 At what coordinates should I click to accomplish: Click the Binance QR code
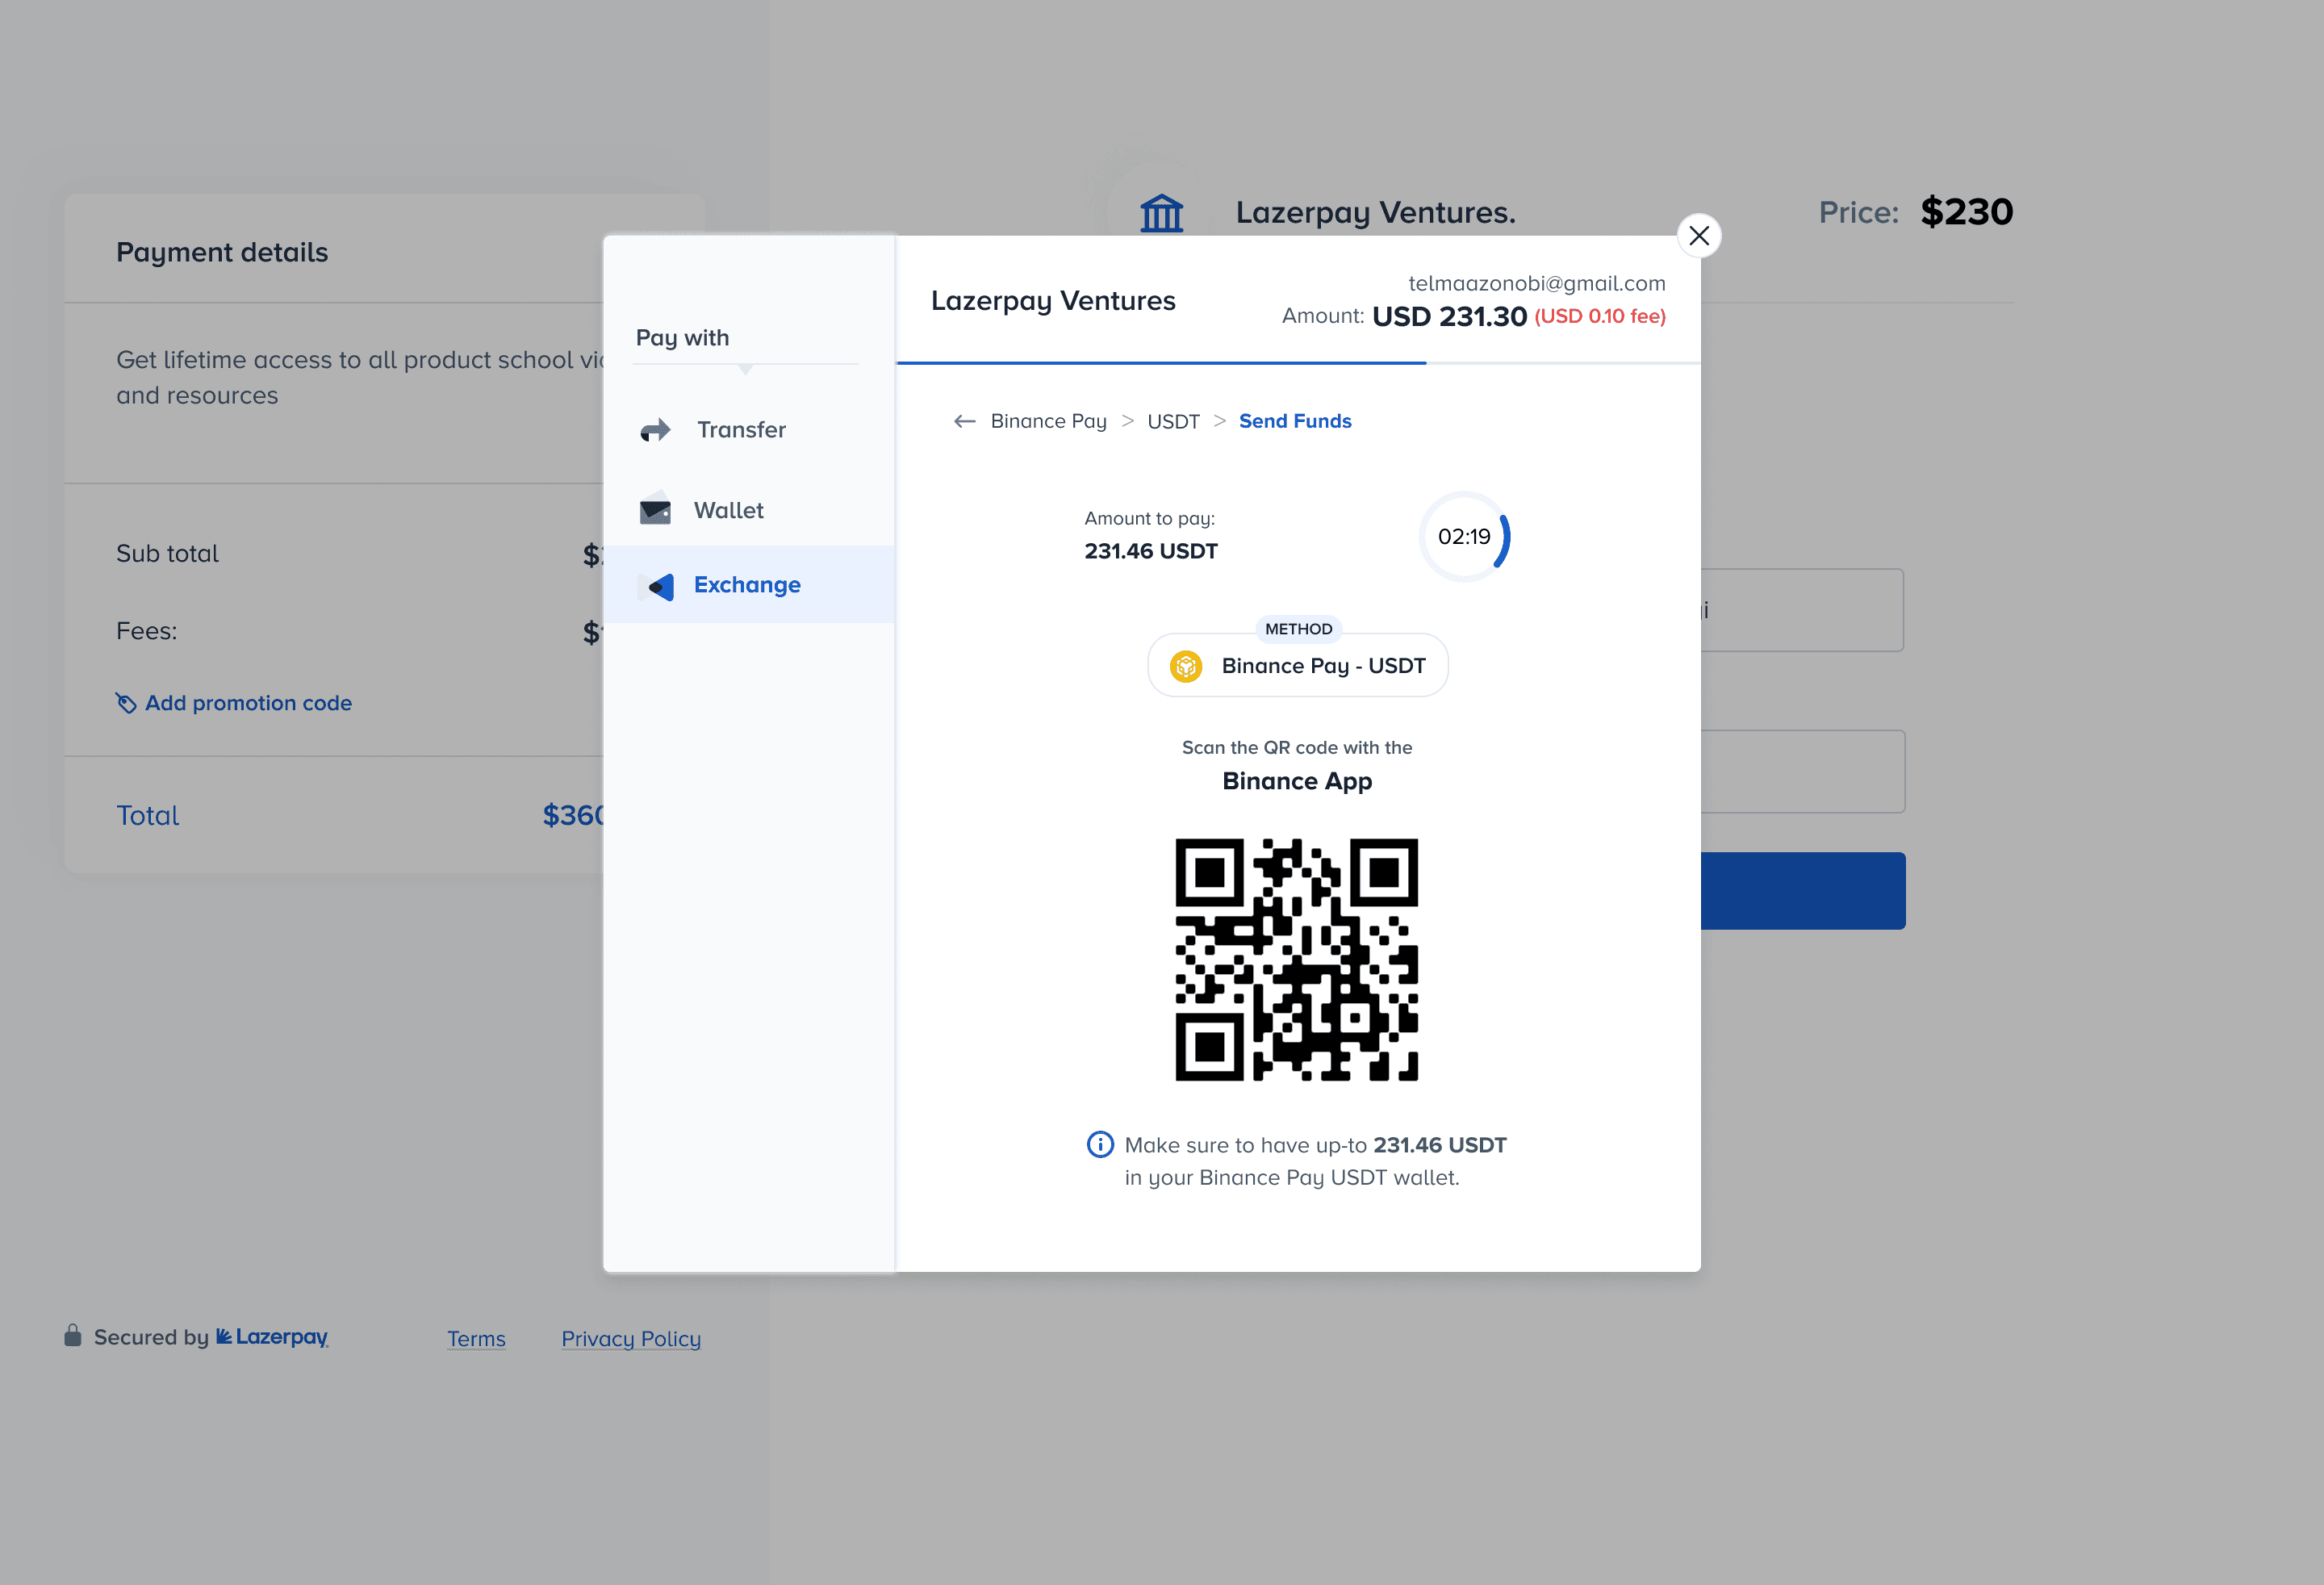coord(1296,960)
